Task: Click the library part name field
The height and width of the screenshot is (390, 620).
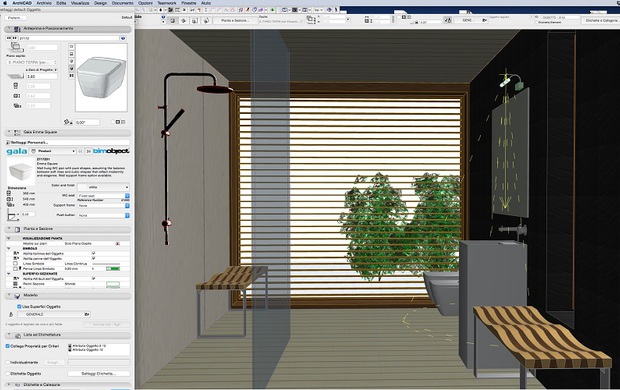Action: pos(69,38)
